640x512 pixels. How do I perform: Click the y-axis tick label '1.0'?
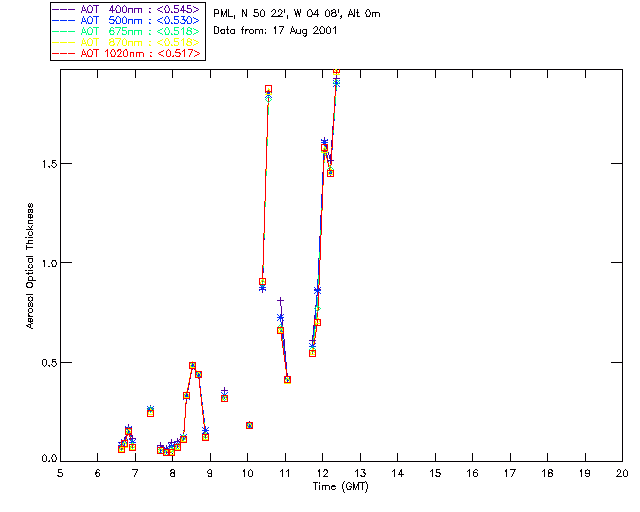click(x=49, y=263)
